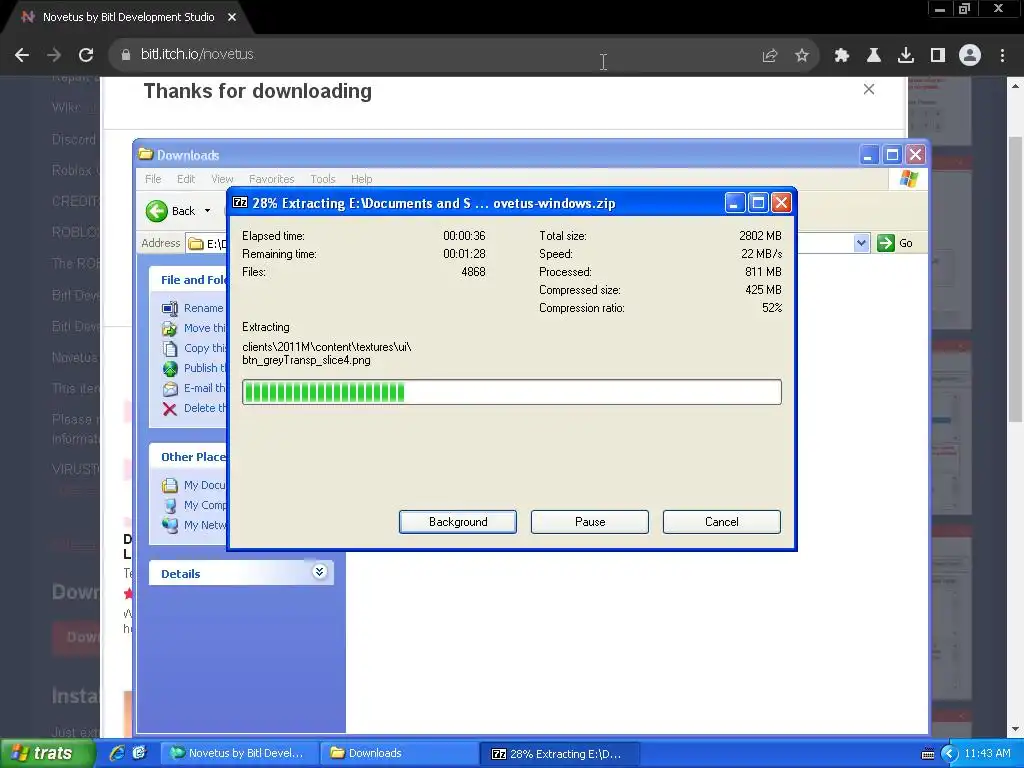Open My Computer in Other Places
Image resolution: width=1024 pixels, height=768 pixels.
pyautogui.click(x=204, y=505)
